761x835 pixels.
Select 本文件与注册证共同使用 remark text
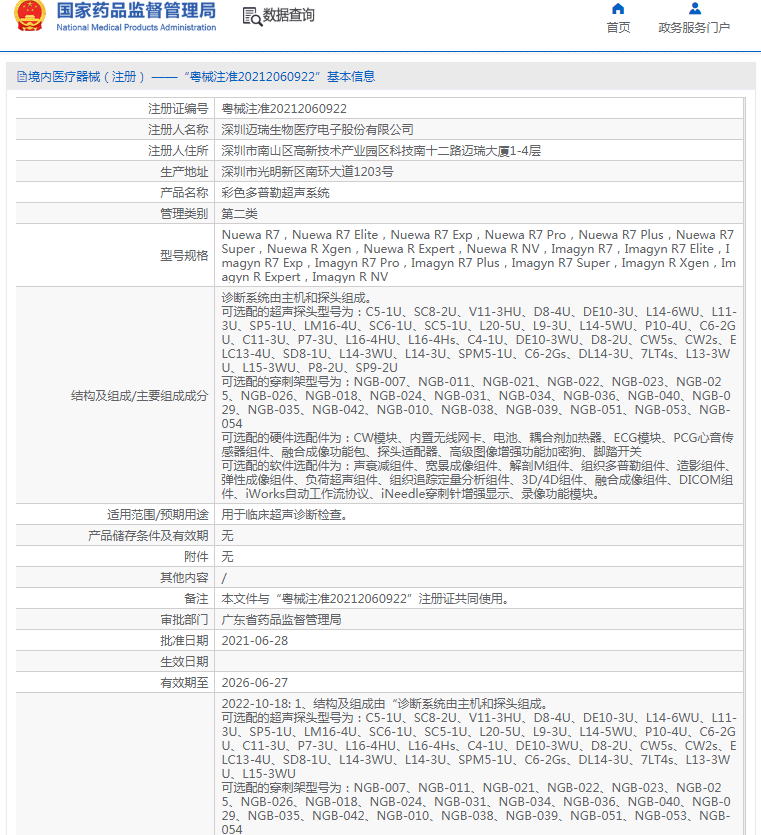click(x=367, y=599)
